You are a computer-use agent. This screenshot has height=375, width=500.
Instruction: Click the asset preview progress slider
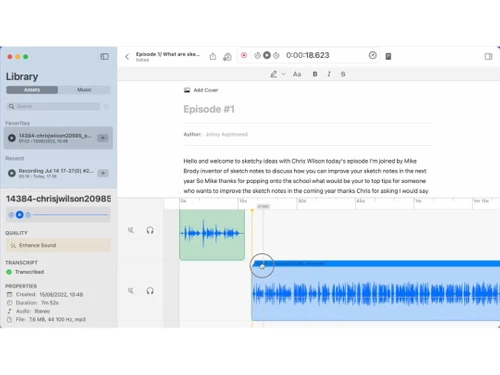(x=70, y=215)
